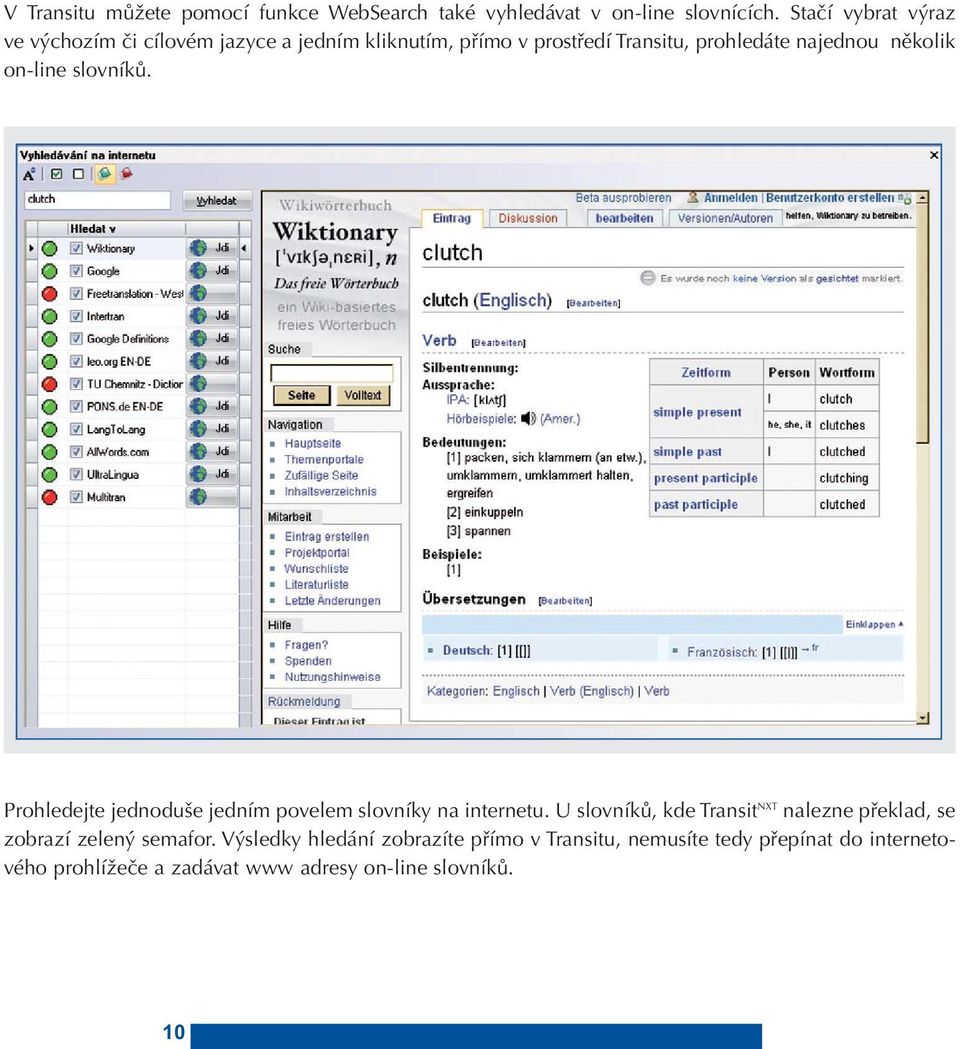Viewport: 960px width, 1049px height.
Task: Click the globe button in Multitran row
Action: pyautogui.click(x=211, y=497)
